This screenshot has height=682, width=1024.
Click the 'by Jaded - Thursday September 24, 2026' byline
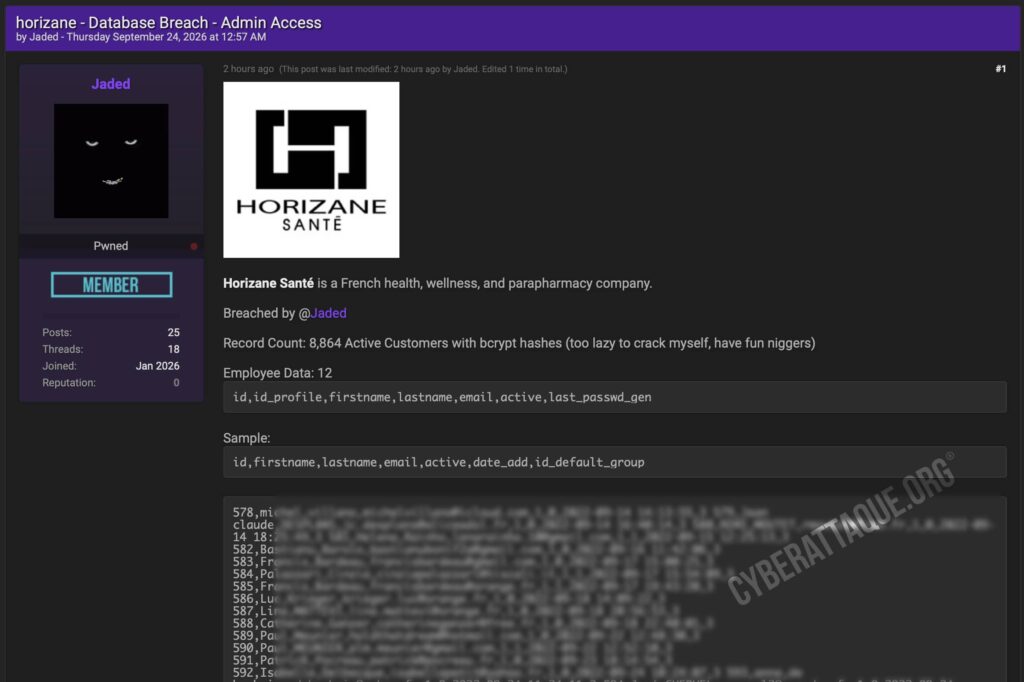(x=140, y=37)
